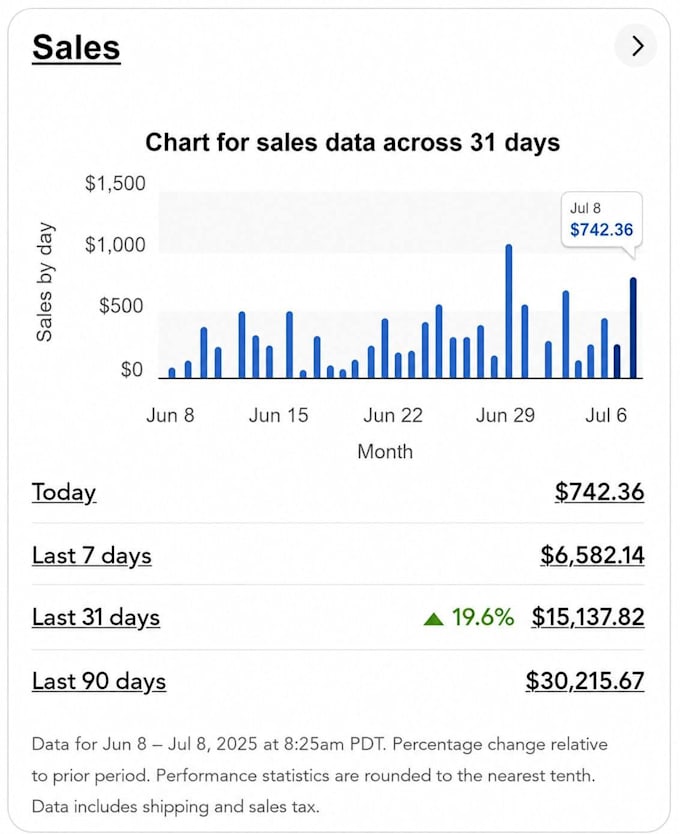Click the chart title text

point(352,143)
